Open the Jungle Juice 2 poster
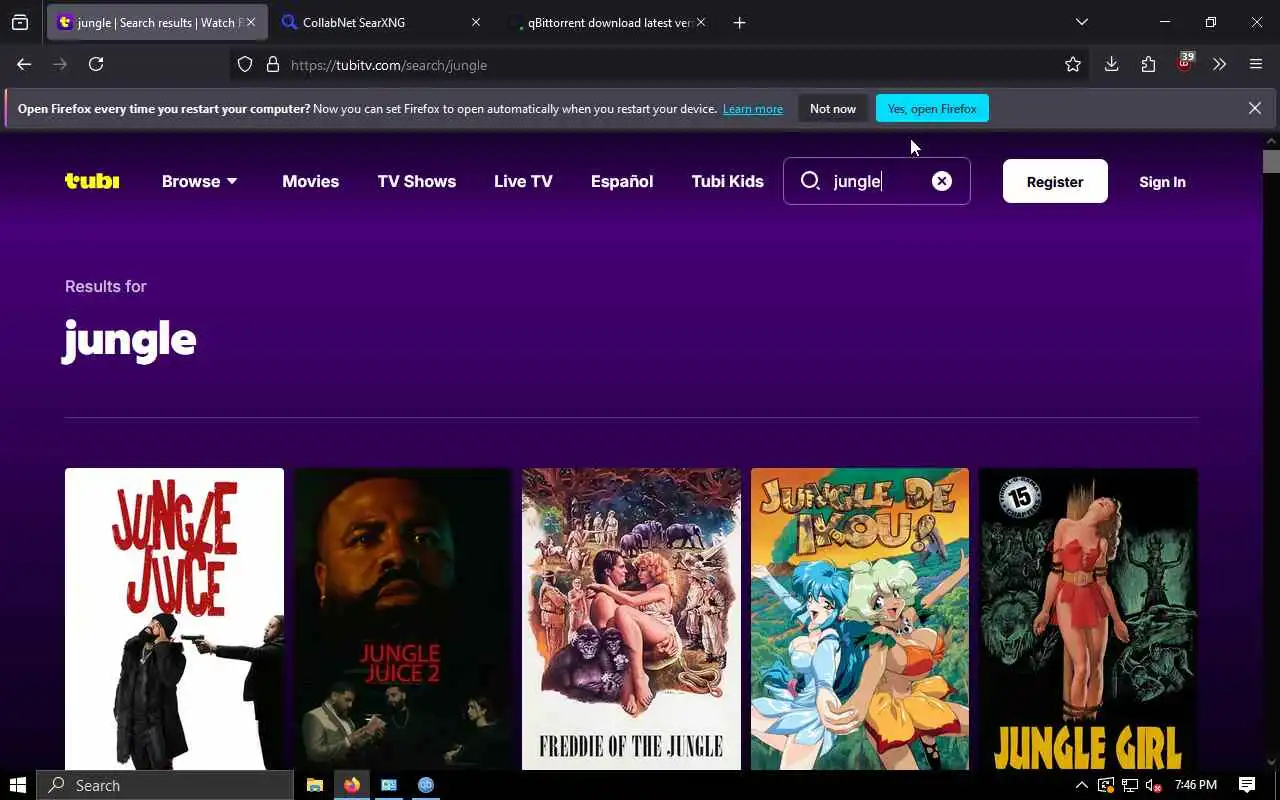This screenshot has width=1280, height=800. tap(403, 619)
